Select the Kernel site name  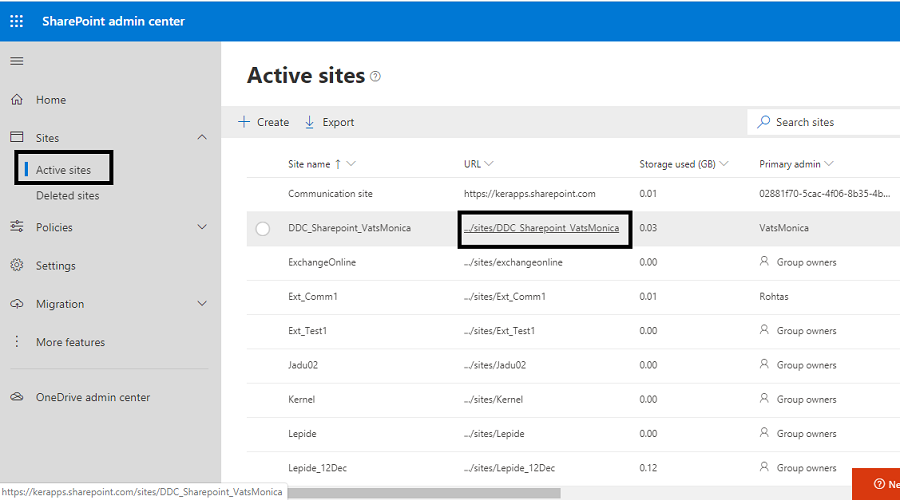coord(301,400)
